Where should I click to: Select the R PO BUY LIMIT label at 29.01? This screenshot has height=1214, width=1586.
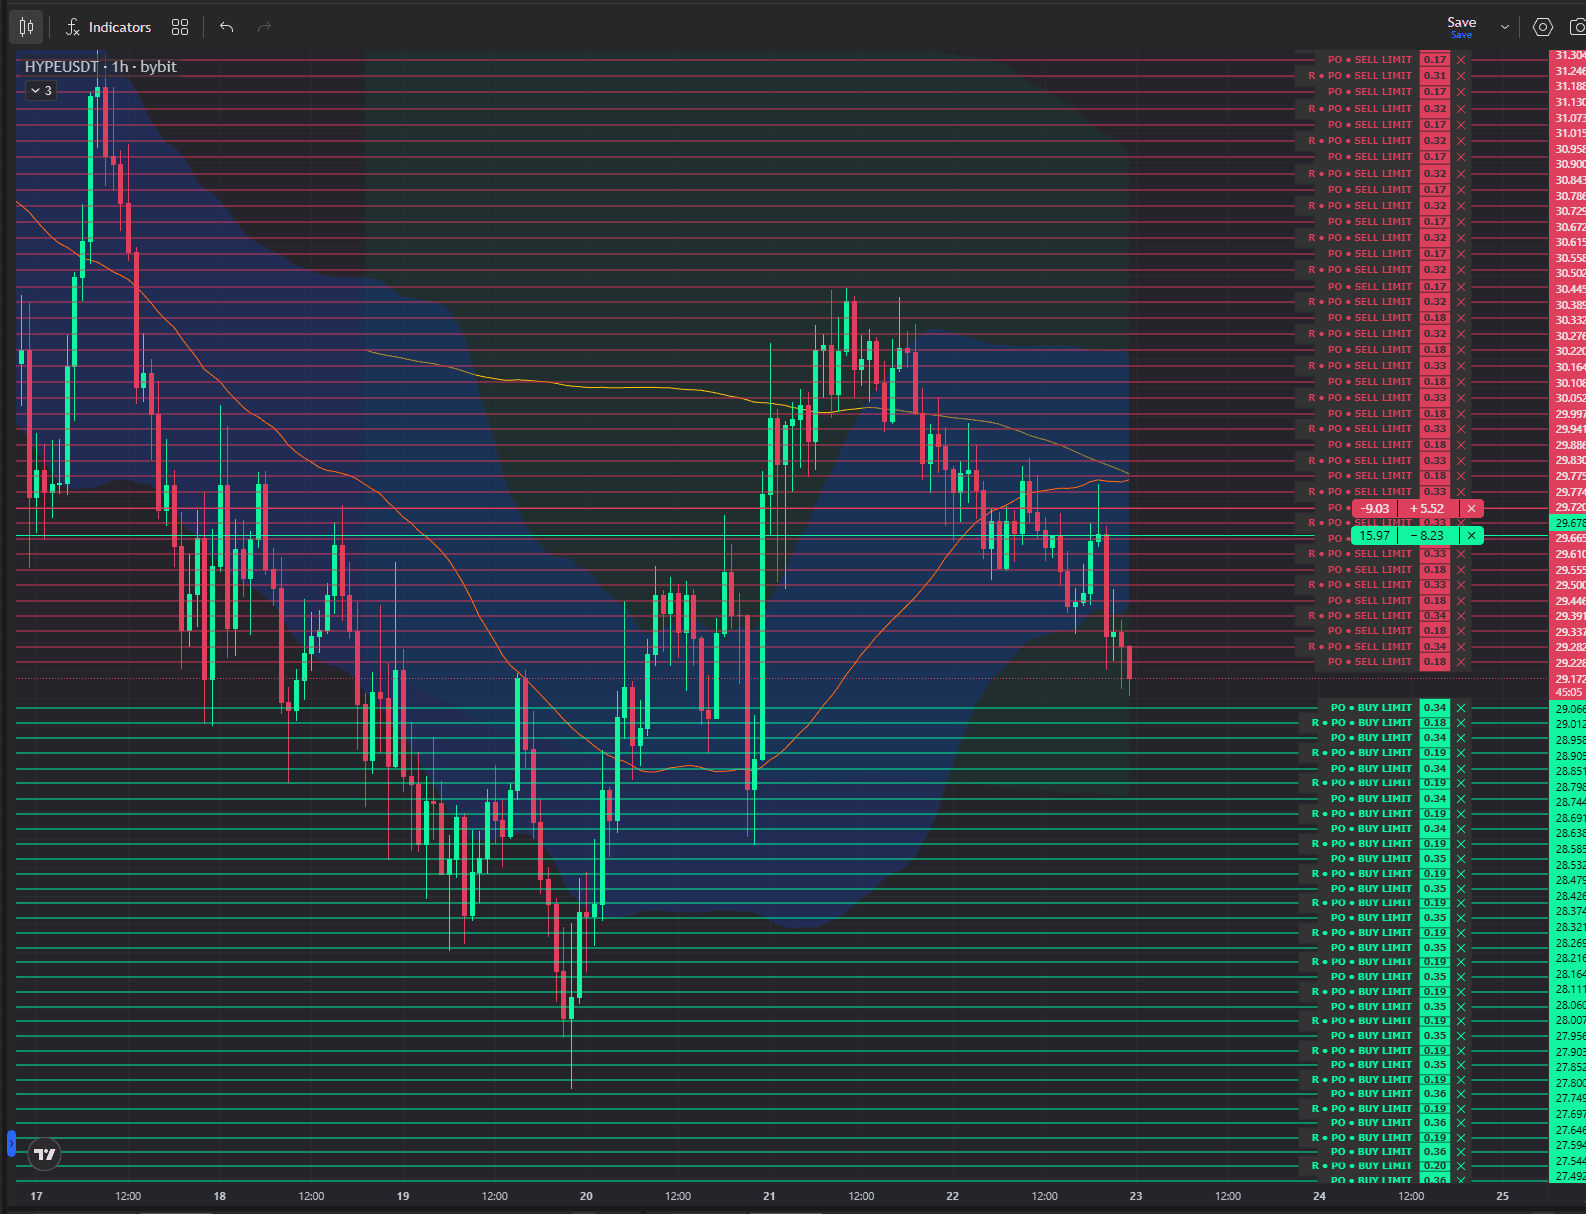pos(1362,723)
